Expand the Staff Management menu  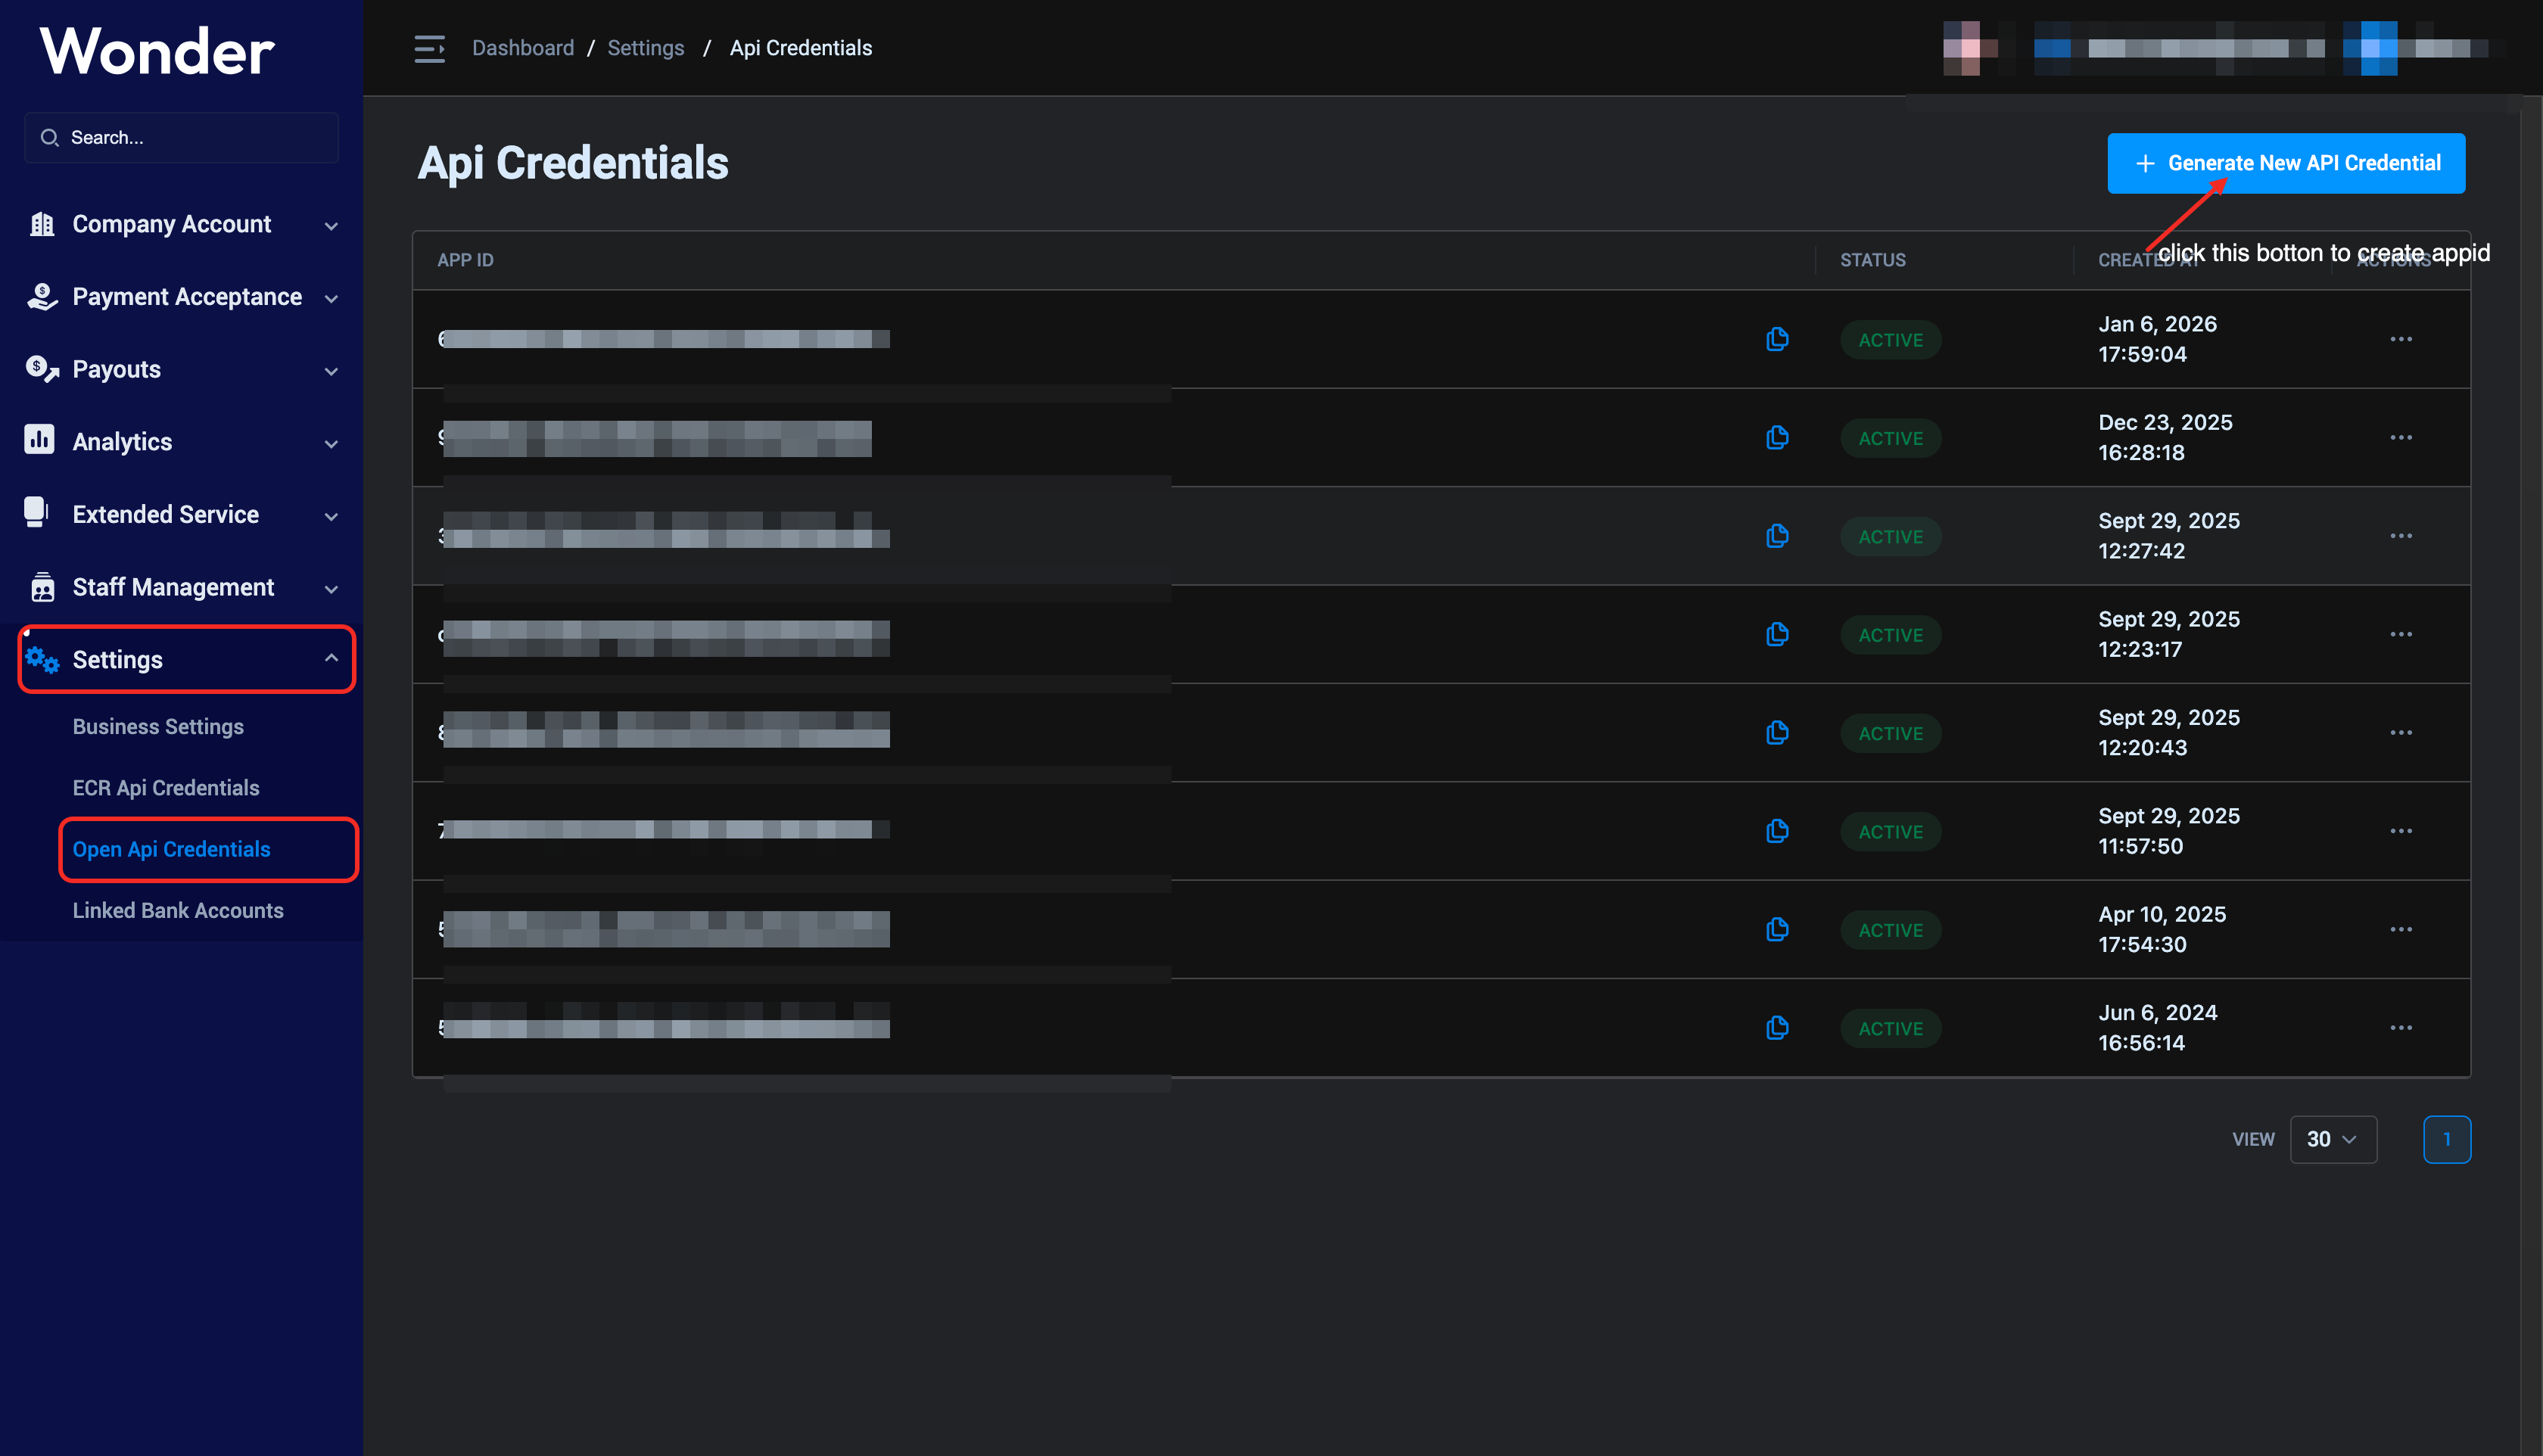click(185, 587)
